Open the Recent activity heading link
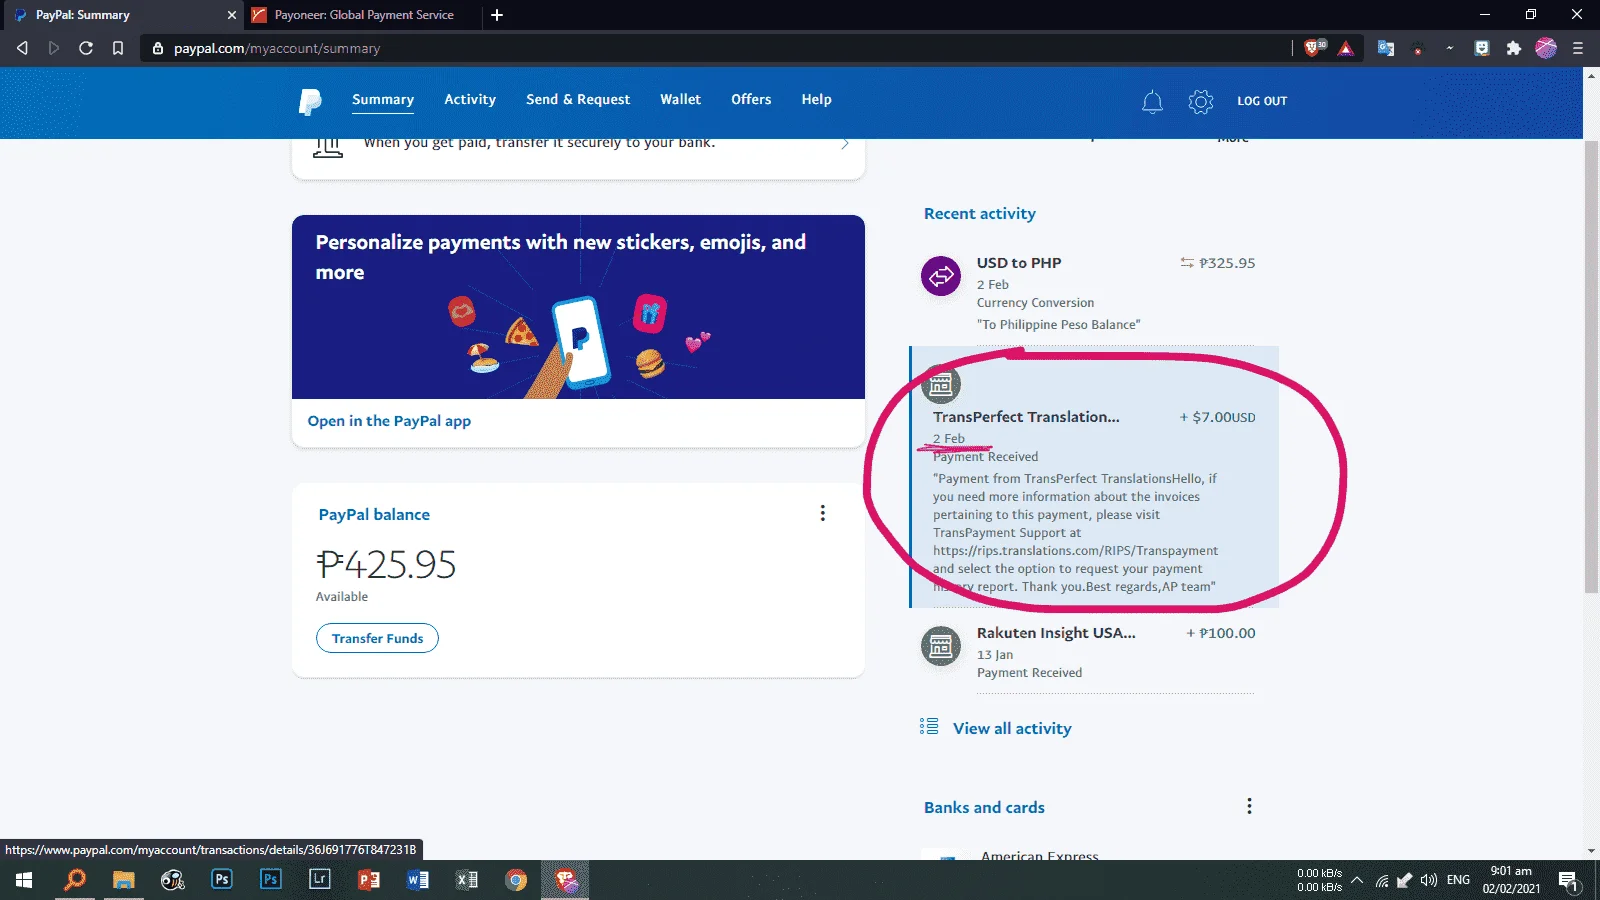1600x900 pixels. [980, 213]
